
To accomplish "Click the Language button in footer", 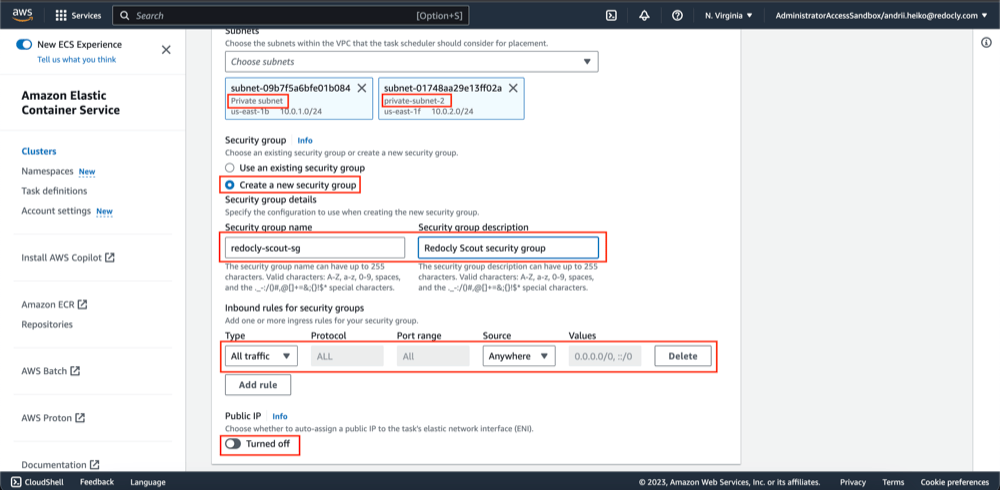I will 148,482.
